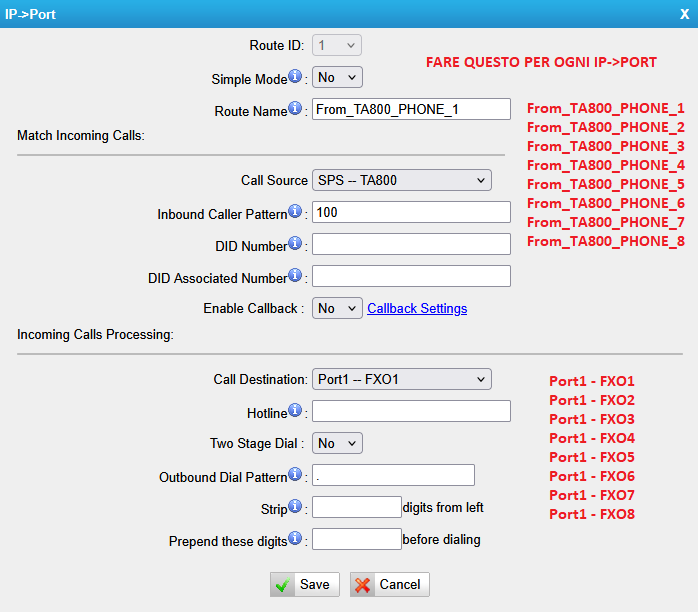
Task: Click the info icon beside Simple Mode
Action: 296,77
